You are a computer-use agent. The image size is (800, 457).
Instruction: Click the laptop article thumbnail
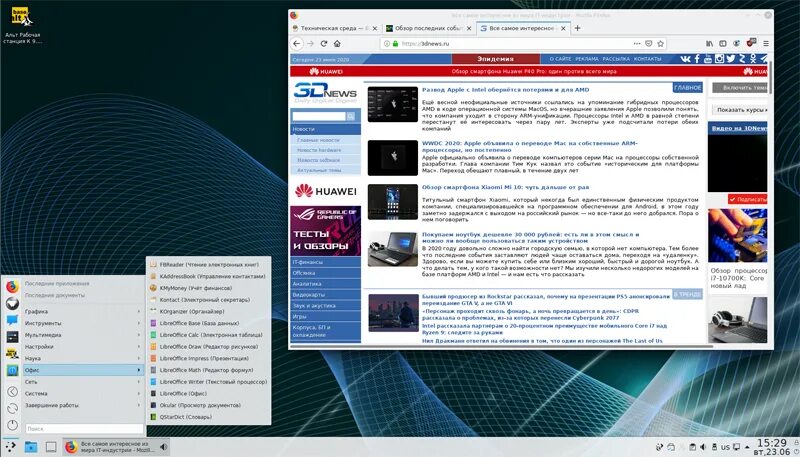(392, 249)
